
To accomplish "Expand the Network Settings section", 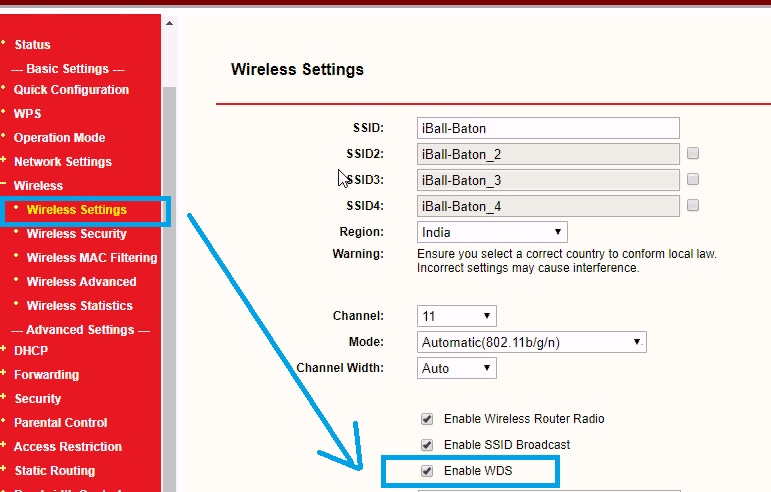I will coord(62,162).
